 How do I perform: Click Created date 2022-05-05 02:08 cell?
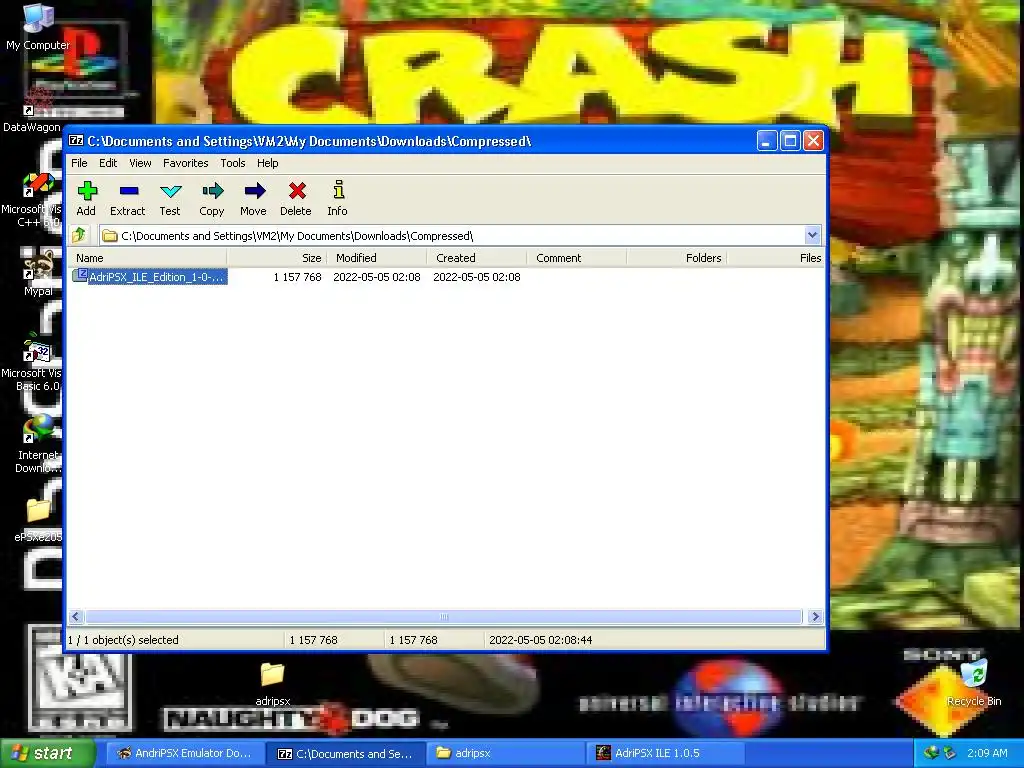(477, 277)
